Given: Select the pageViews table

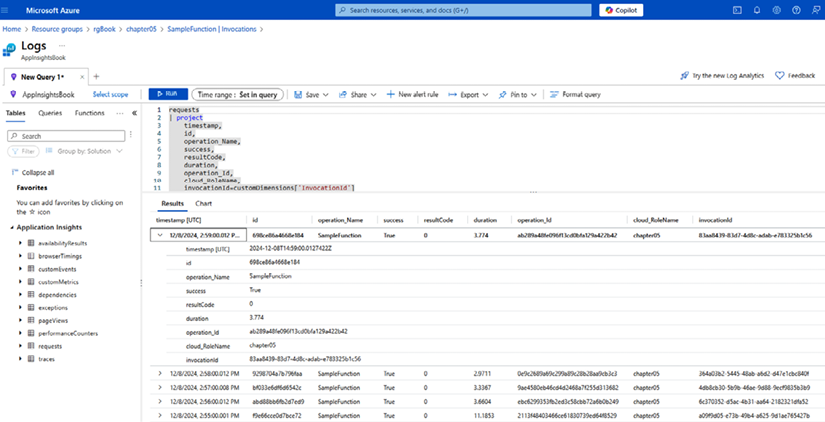Looking at the screenshot, I should 53,320.
